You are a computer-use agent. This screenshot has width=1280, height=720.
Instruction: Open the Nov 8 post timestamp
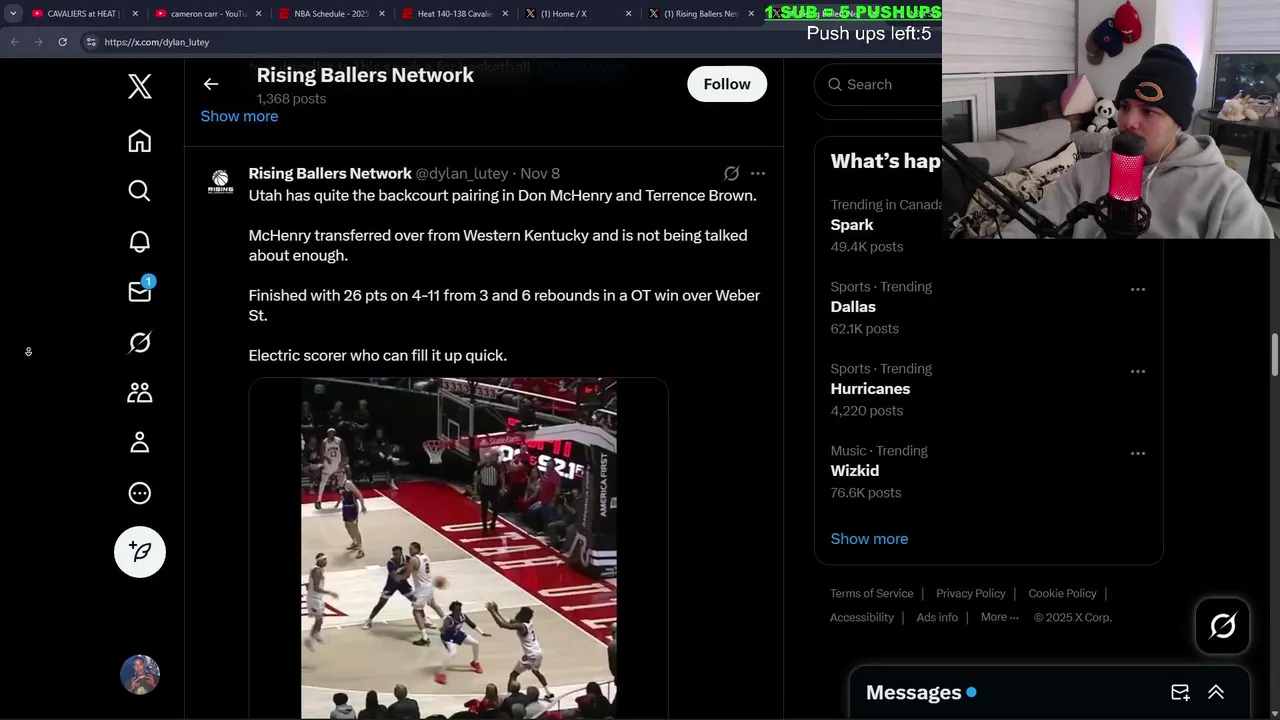(540, 173)
